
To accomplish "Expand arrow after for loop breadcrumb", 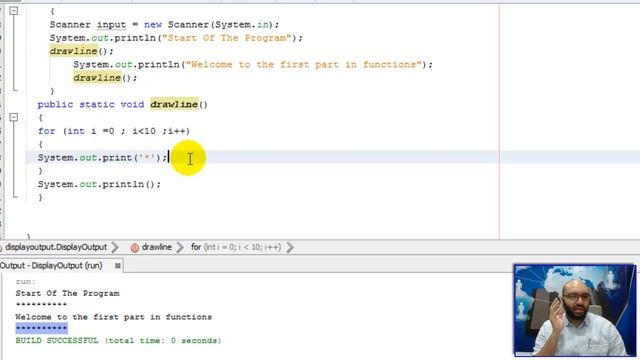I will [x=290, y=247].
